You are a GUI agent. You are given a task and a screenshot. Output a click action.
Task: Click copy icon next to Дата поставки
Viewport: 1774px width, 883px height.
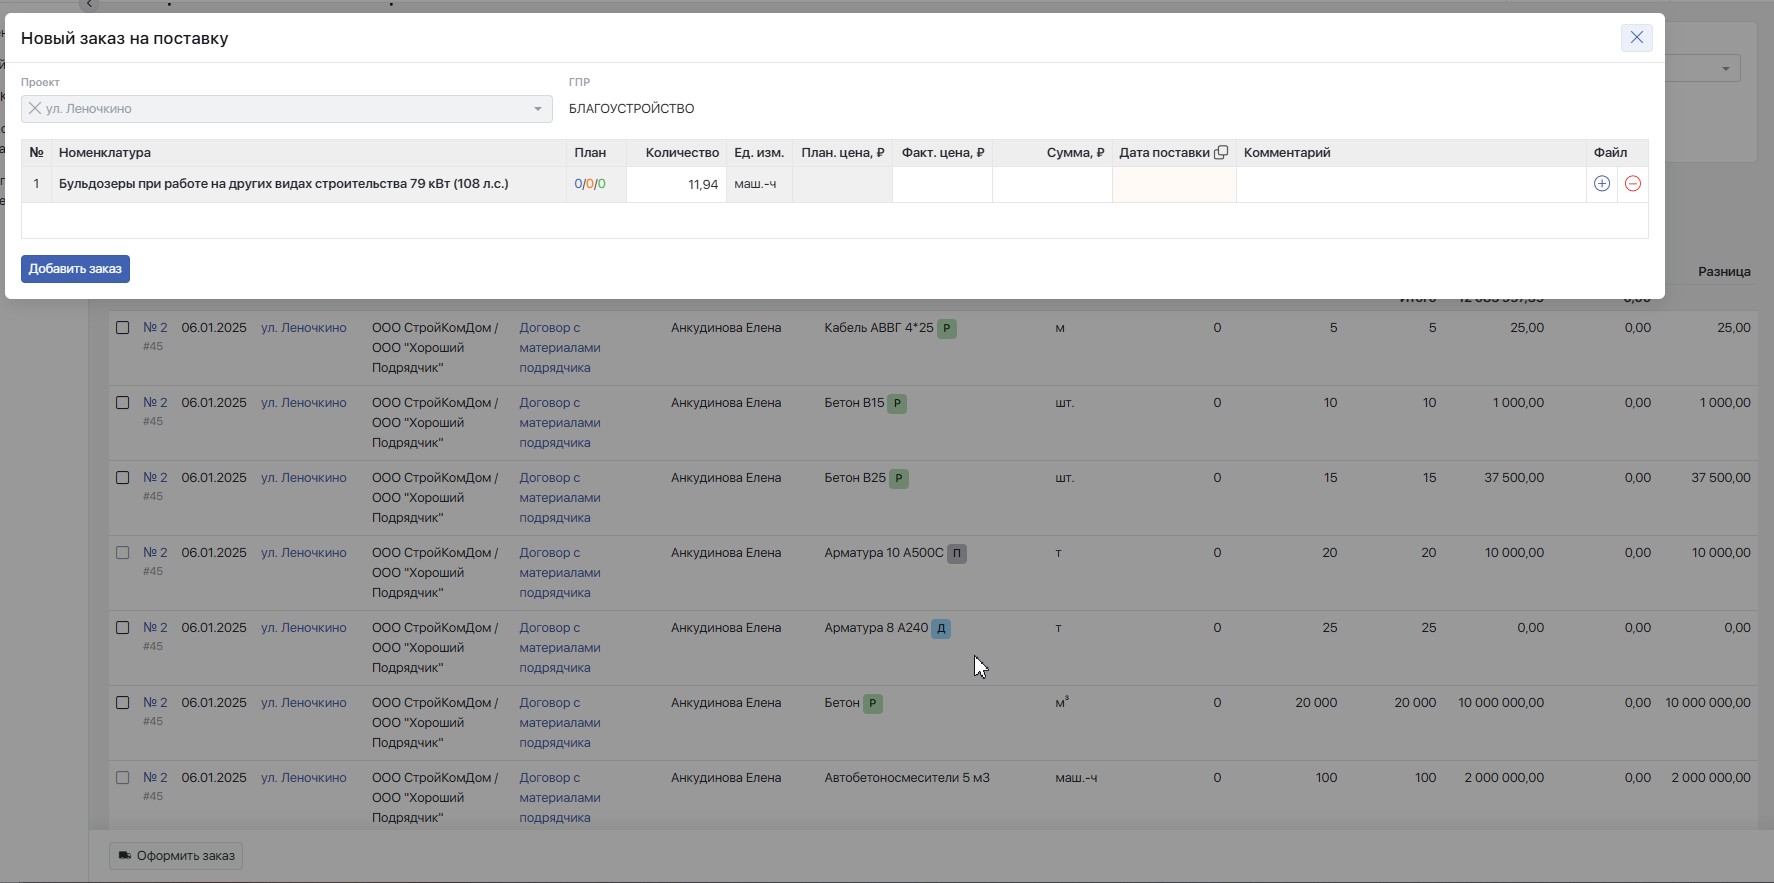(x=1221, y=153)
